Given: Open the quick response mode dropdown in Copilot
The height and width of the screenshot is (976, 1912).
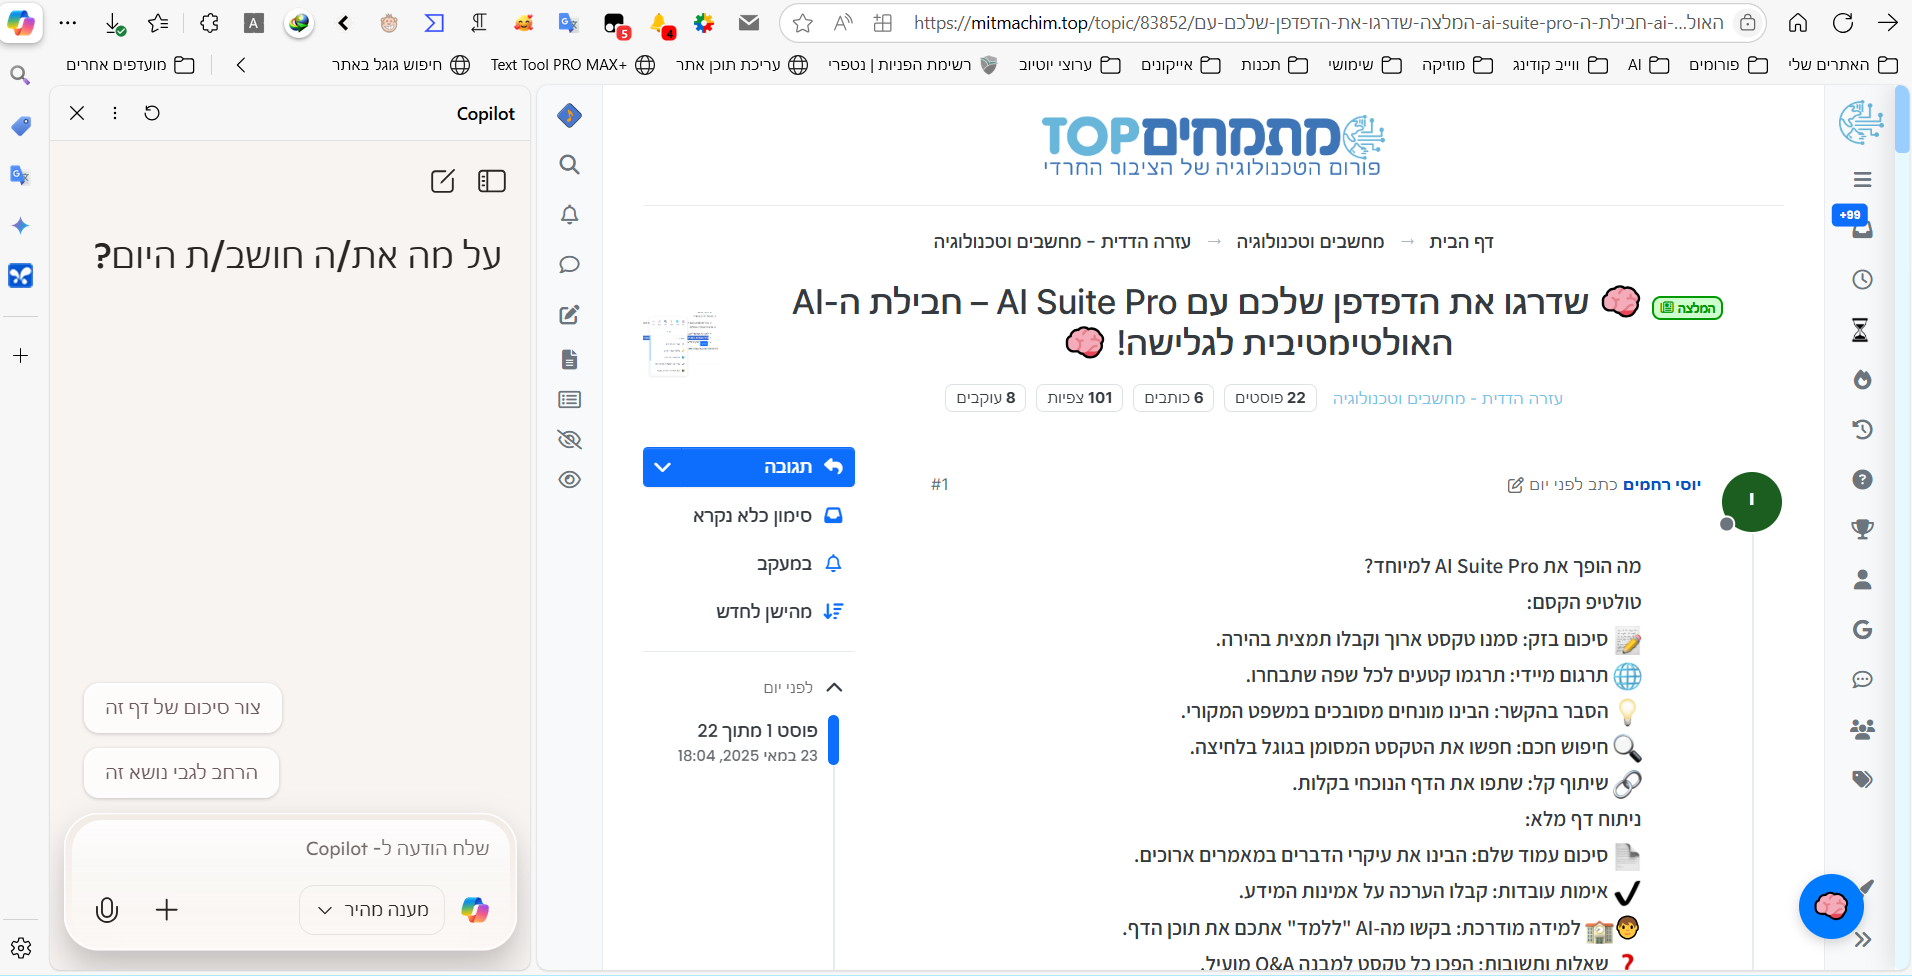Looking at the screenshot, I should pyautogui.click(x=372, y=910).
